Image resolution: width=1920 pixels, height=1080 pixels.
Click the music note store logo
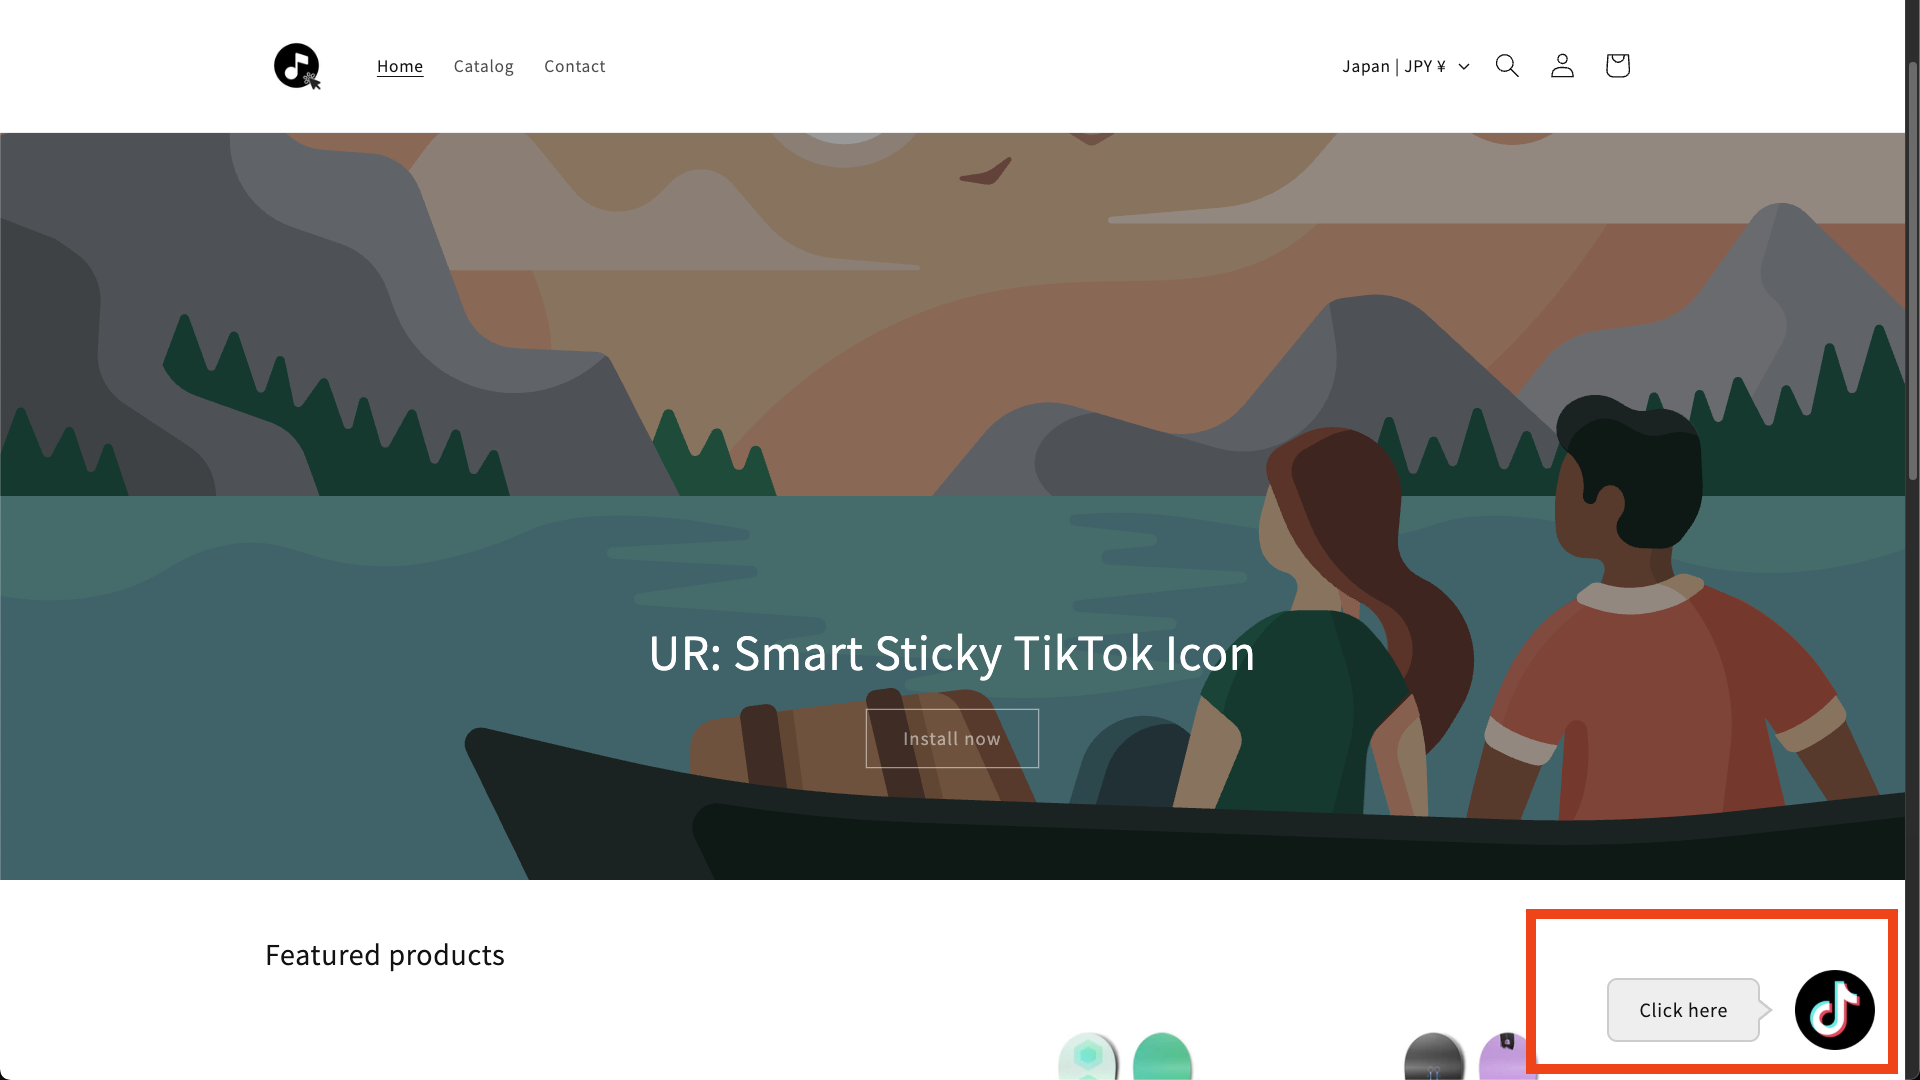tap(297, 66)
